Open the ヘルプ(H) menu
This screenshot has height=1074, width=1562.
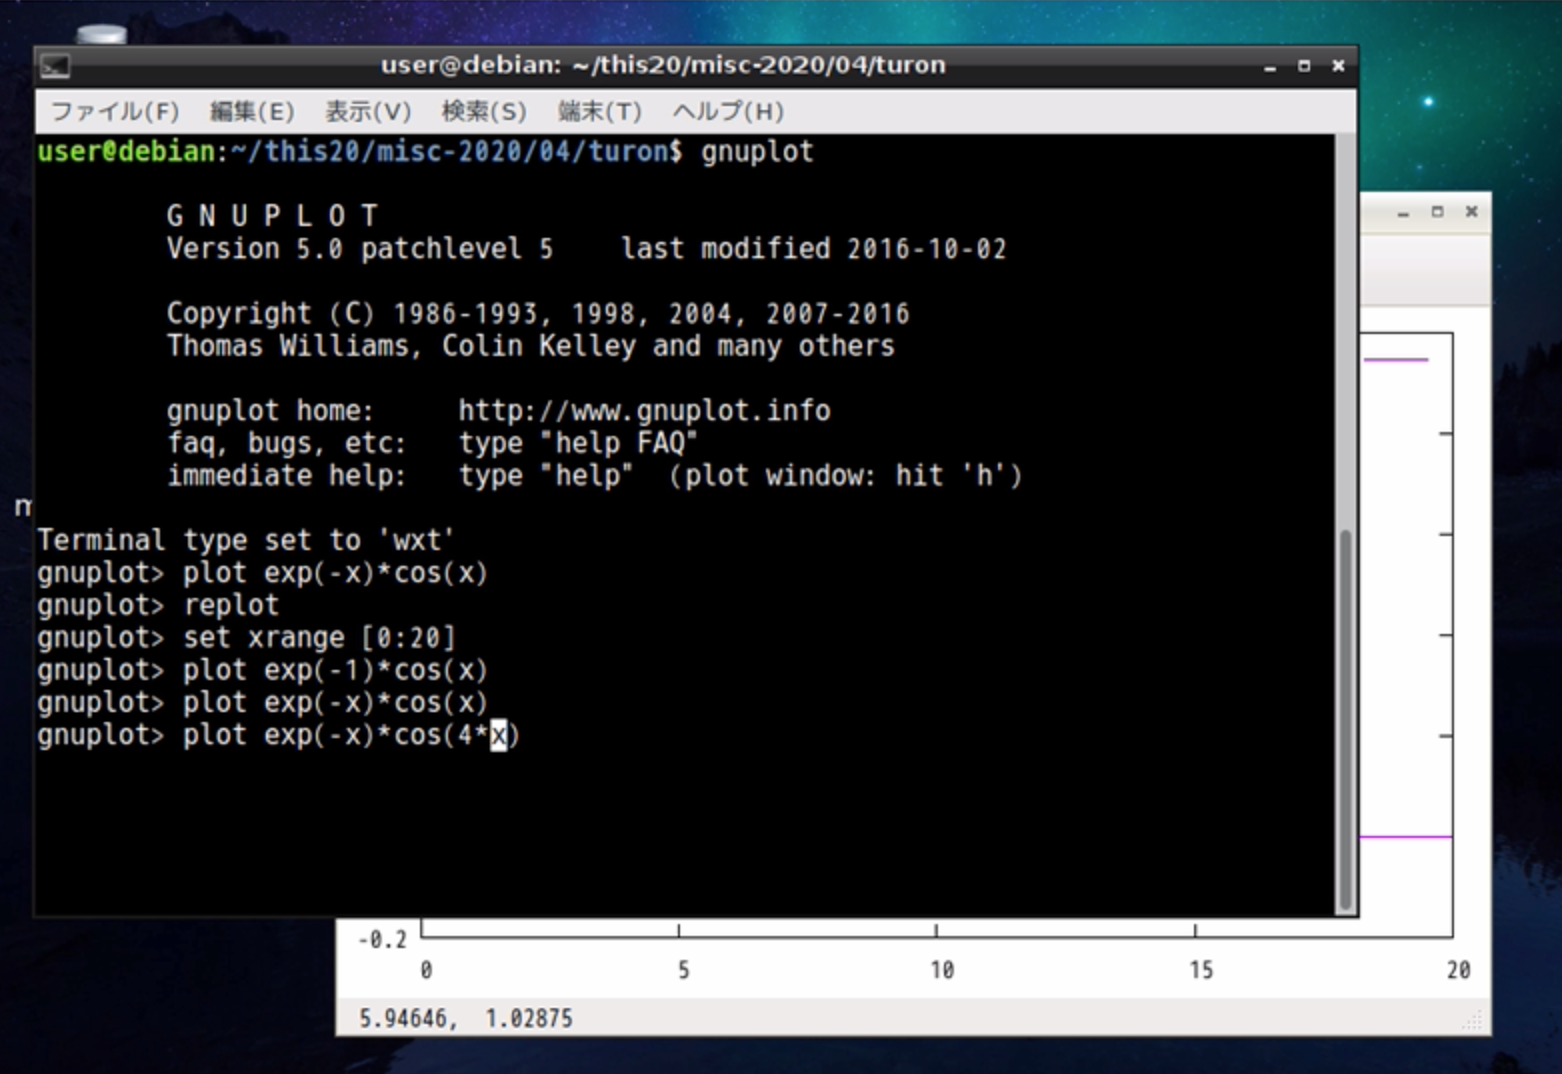(727, 111)
